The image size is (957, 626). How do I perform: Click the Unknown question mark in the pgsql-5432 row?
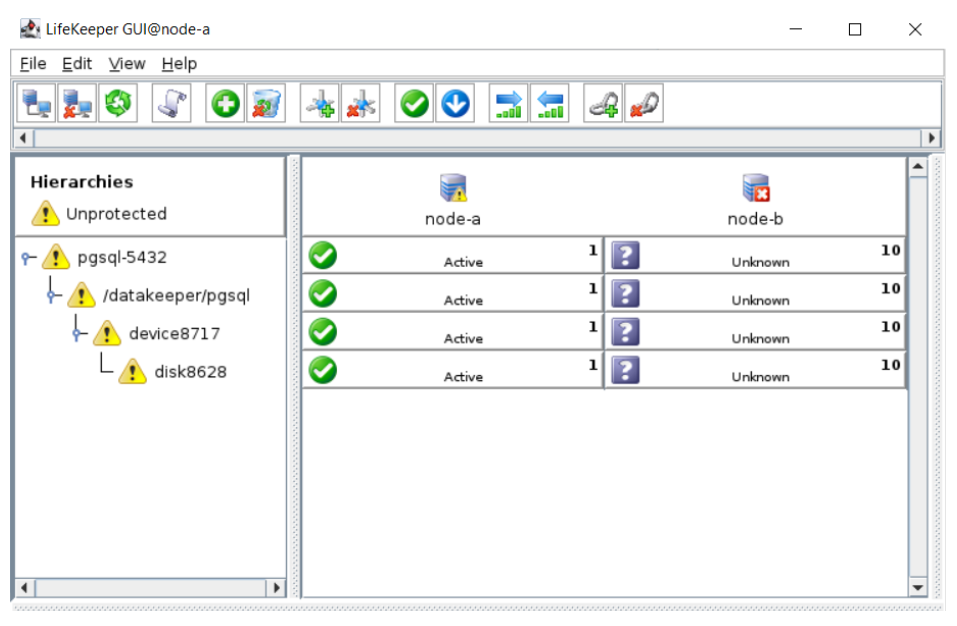click(x=626, y=255)
